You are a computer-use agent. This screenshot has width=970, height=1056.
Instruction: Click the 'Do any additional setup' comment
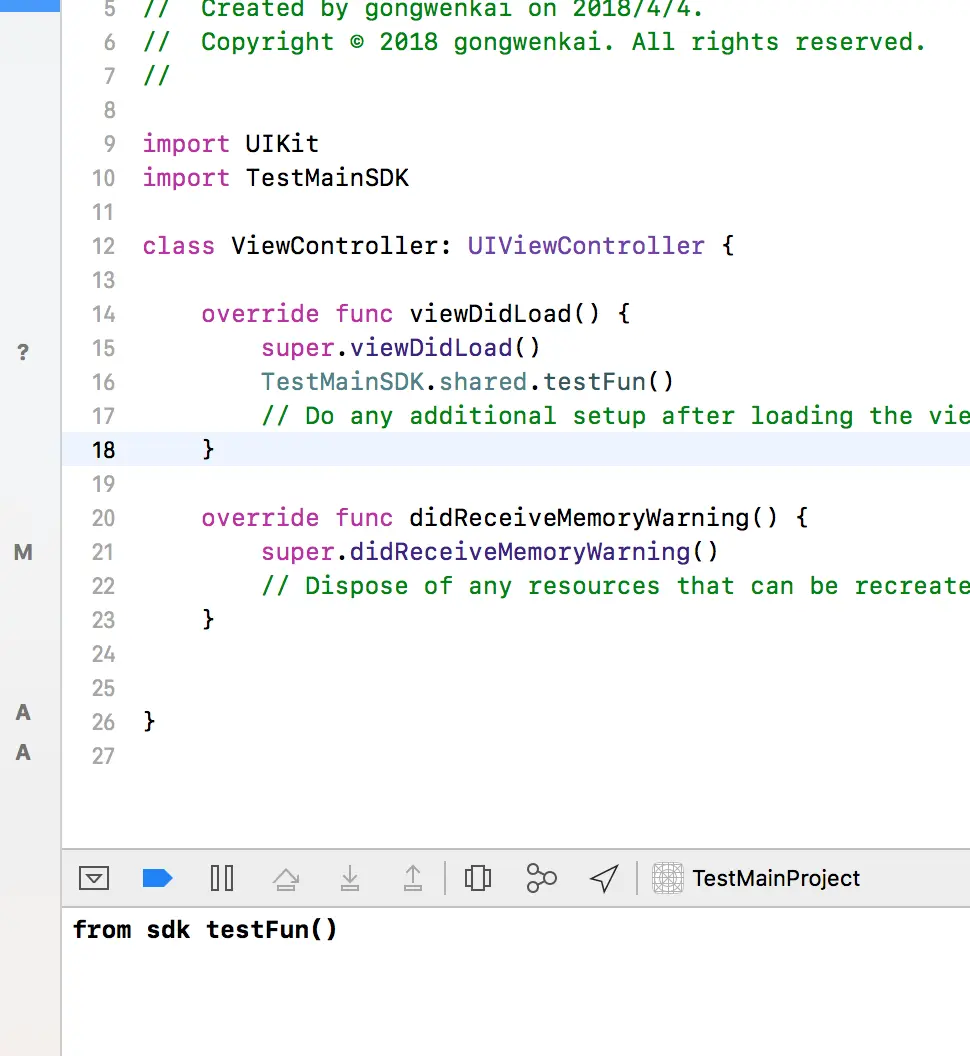[615, 416]
